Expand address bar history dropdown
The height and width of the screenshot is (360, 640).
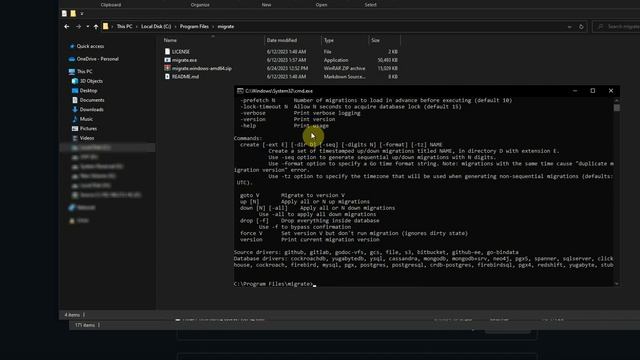(569, 27)
